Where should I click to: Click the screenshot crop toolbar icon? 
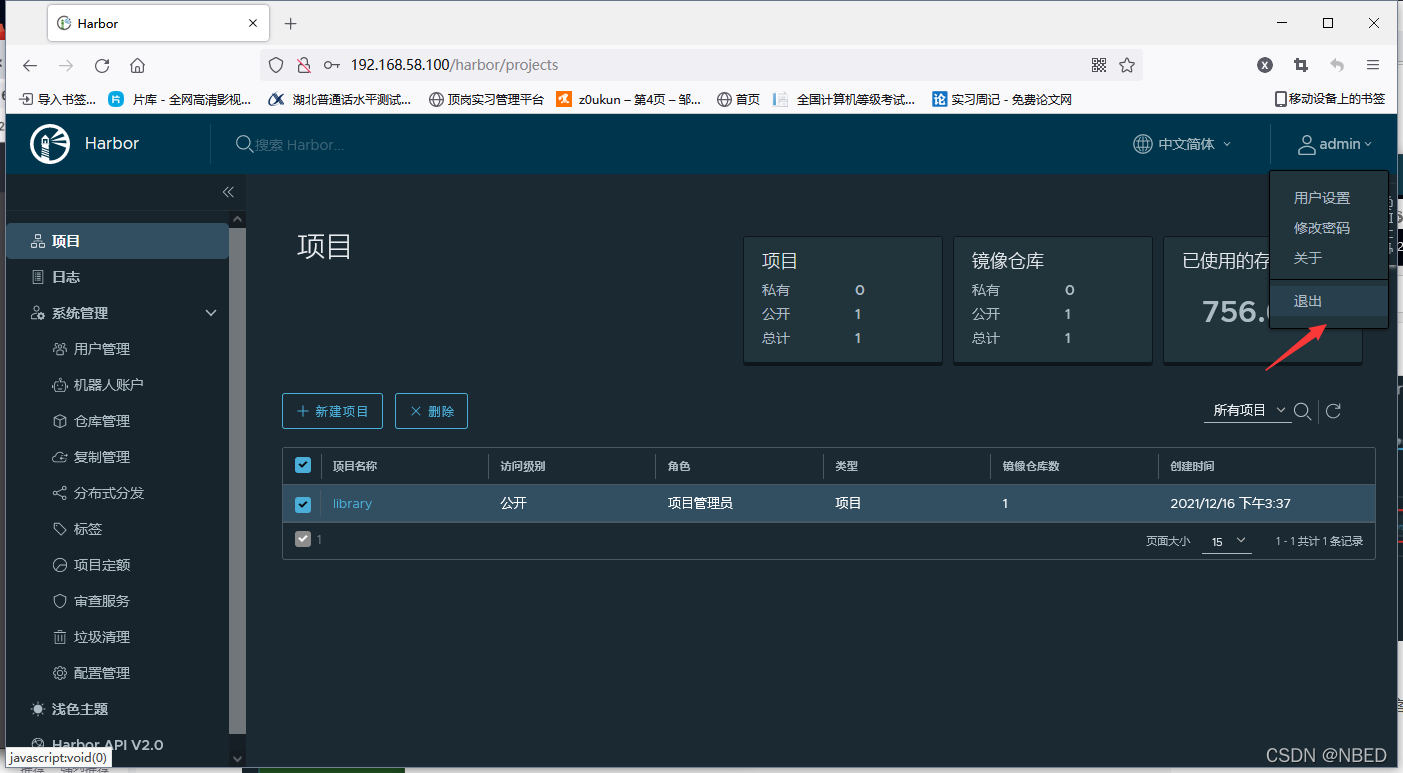click(x=1301, y=65)
